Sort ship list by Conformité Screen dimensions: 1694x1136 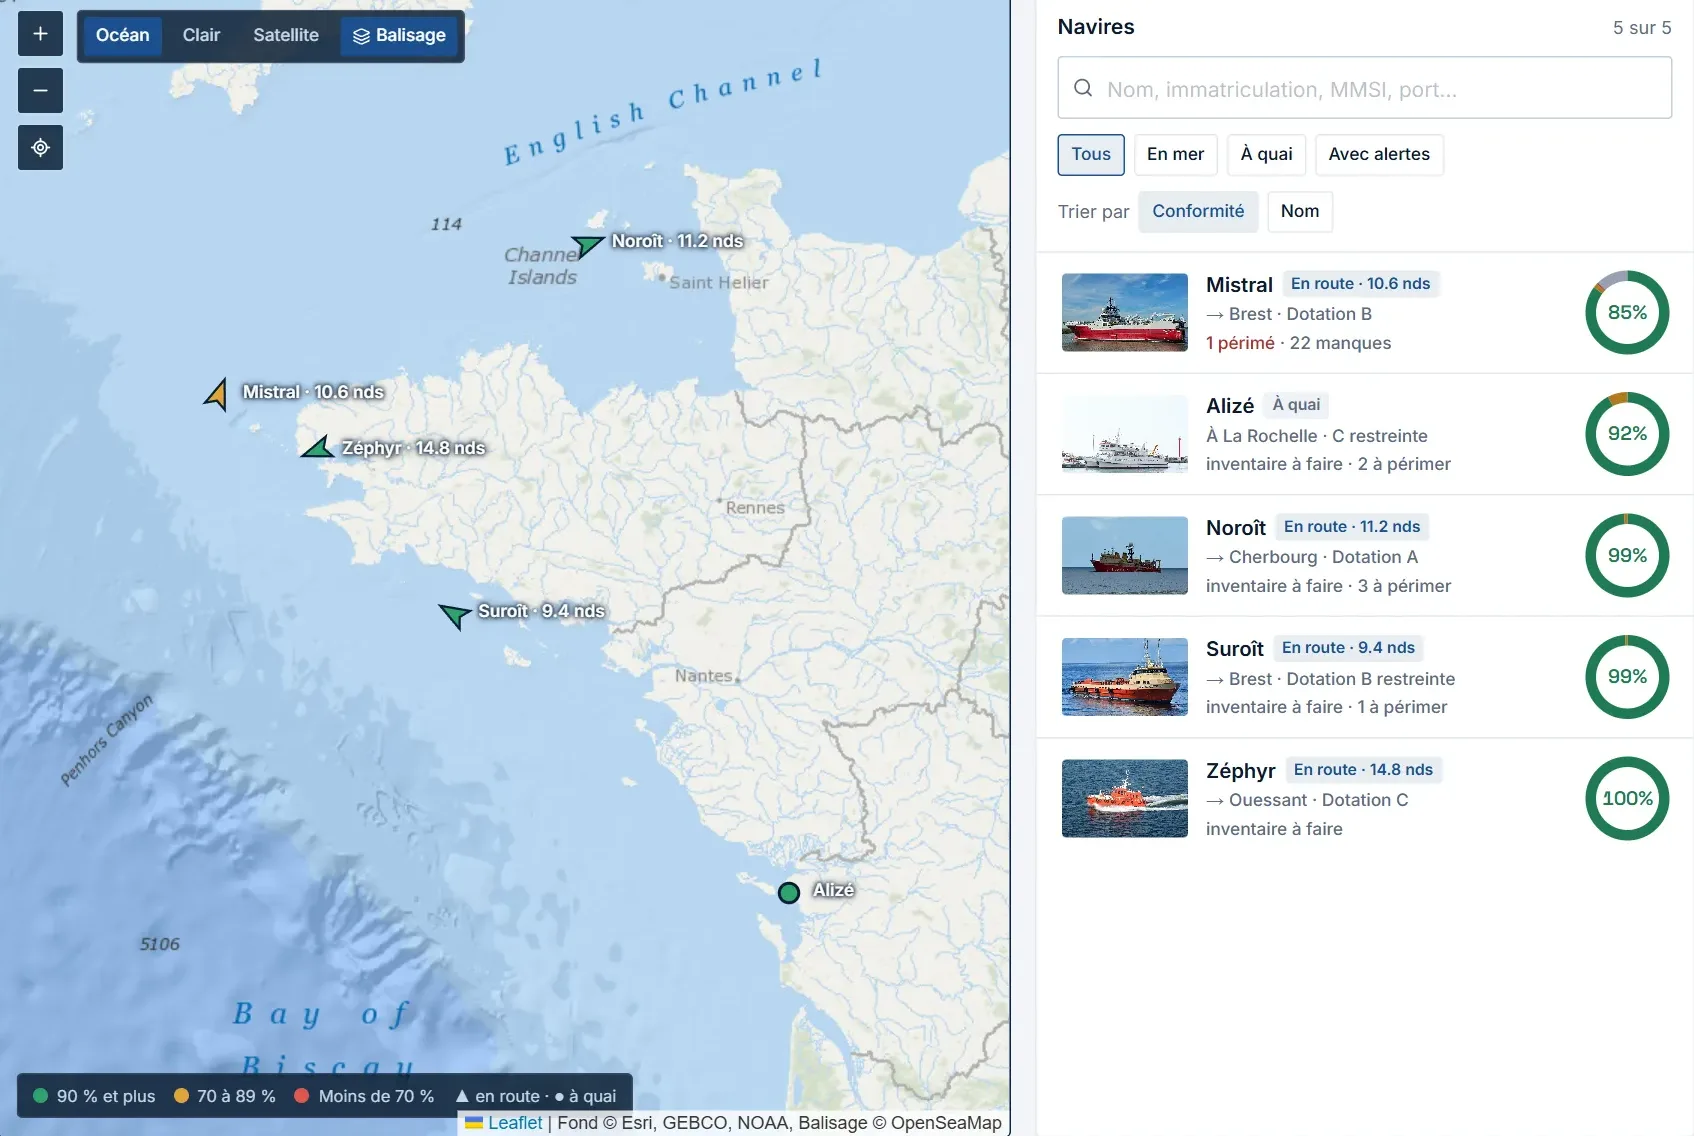1198,212
